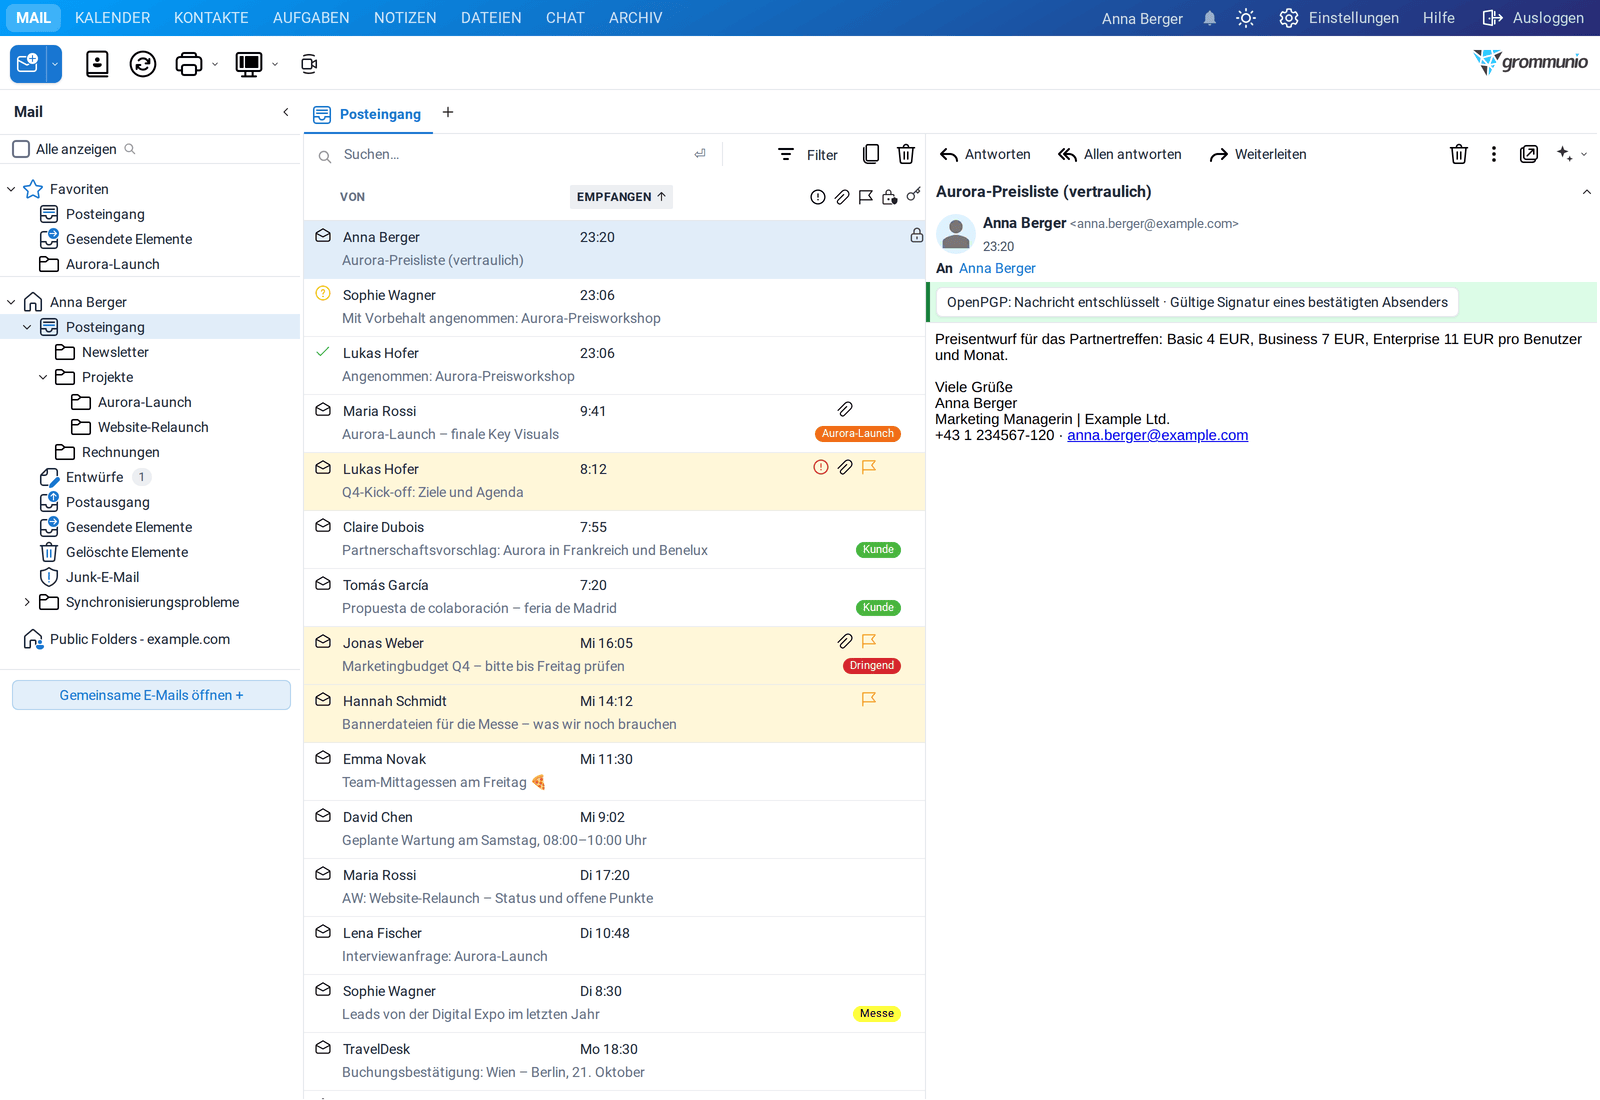Collapse the Favoriten tree section
Screen dimensions: 1600x1100
11,189
